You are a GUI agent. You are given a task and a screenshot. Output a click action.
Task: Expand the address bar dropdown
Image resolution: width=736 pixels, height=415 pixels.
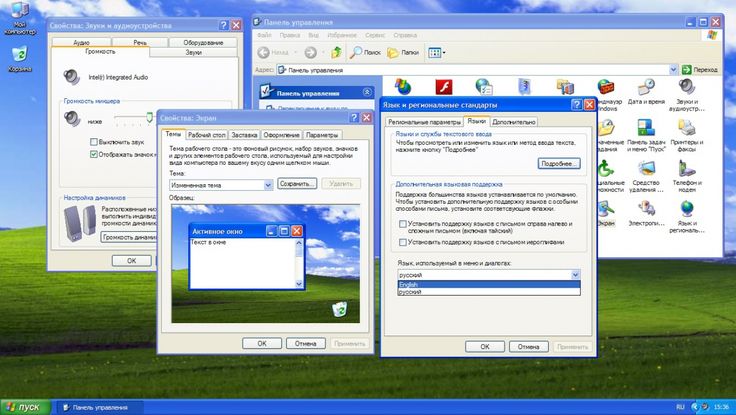pos(673,69)
